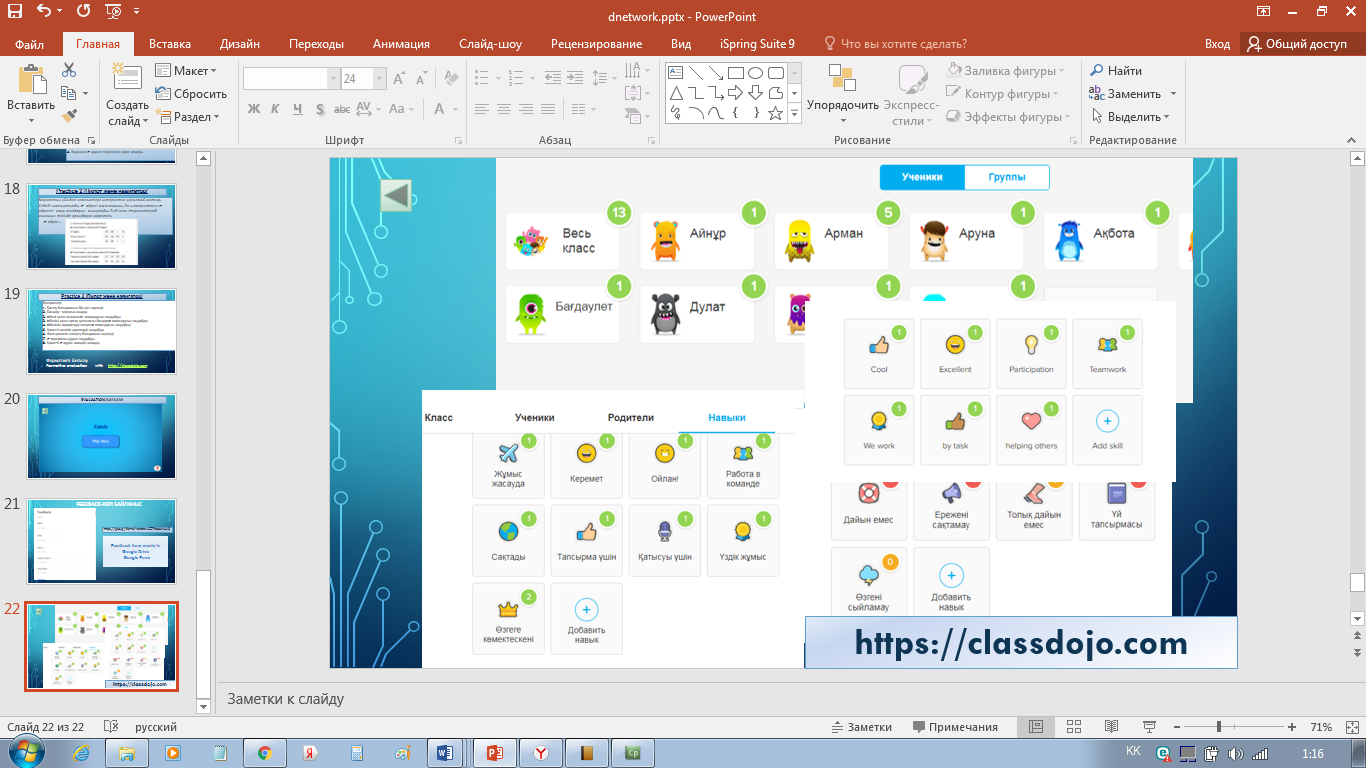The width and height of the screenshot is (1366, 768).
Task: Toggle underline (Ч) formatting
Action: coord(298,109)
